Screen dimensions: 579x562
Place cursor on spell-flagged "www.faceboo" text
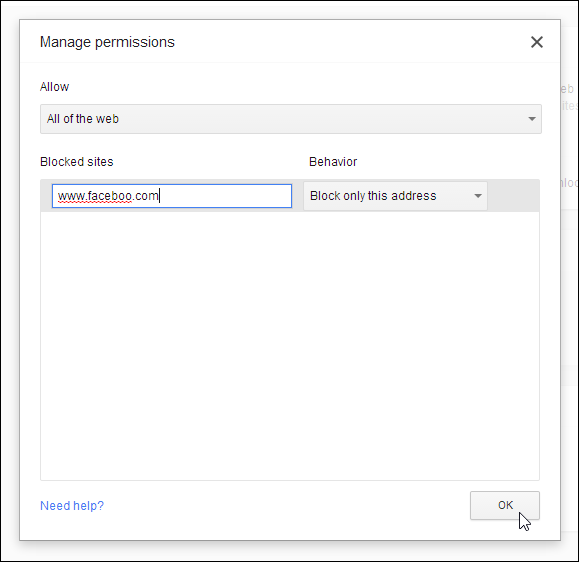point(95,196)
